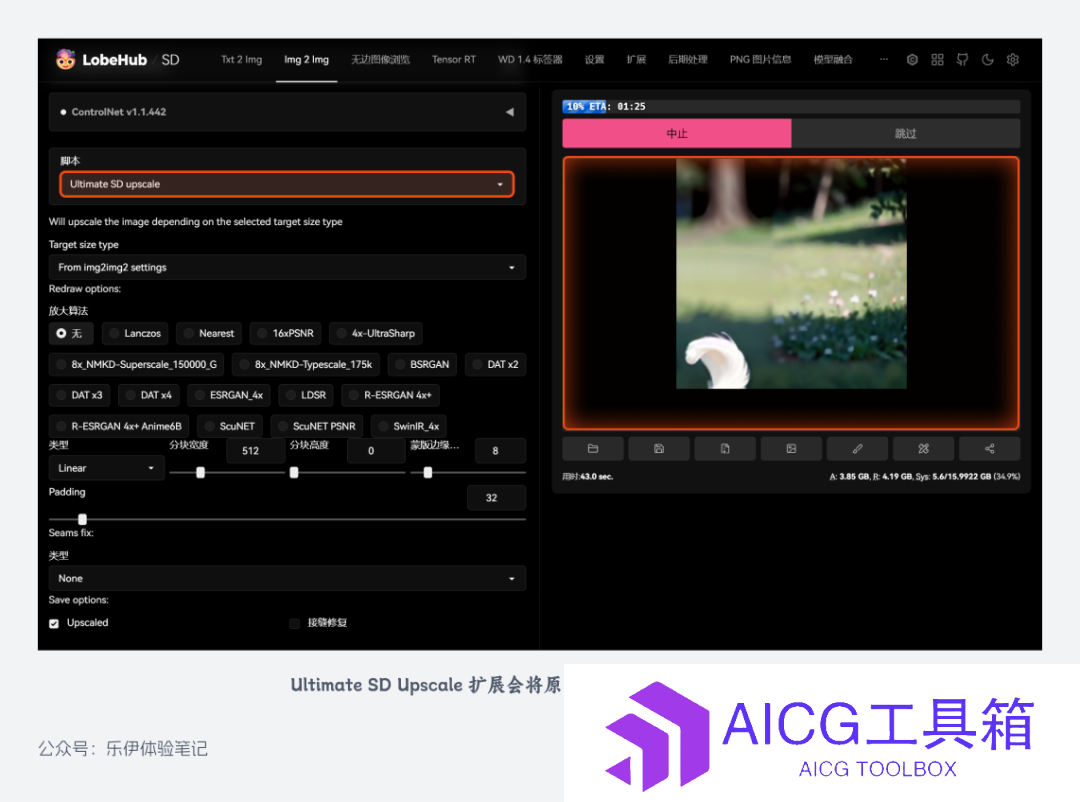Select 8x_NMKD-Typescale_175k upscaler
This screenshot has width=1080, height=802.
tap(306, 364)
